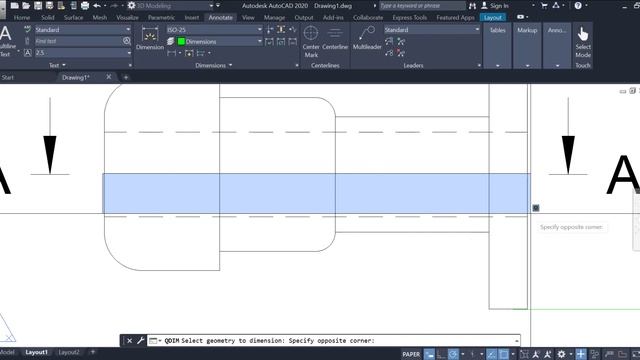Close the Drawing1 file tab

pos(109,77)
